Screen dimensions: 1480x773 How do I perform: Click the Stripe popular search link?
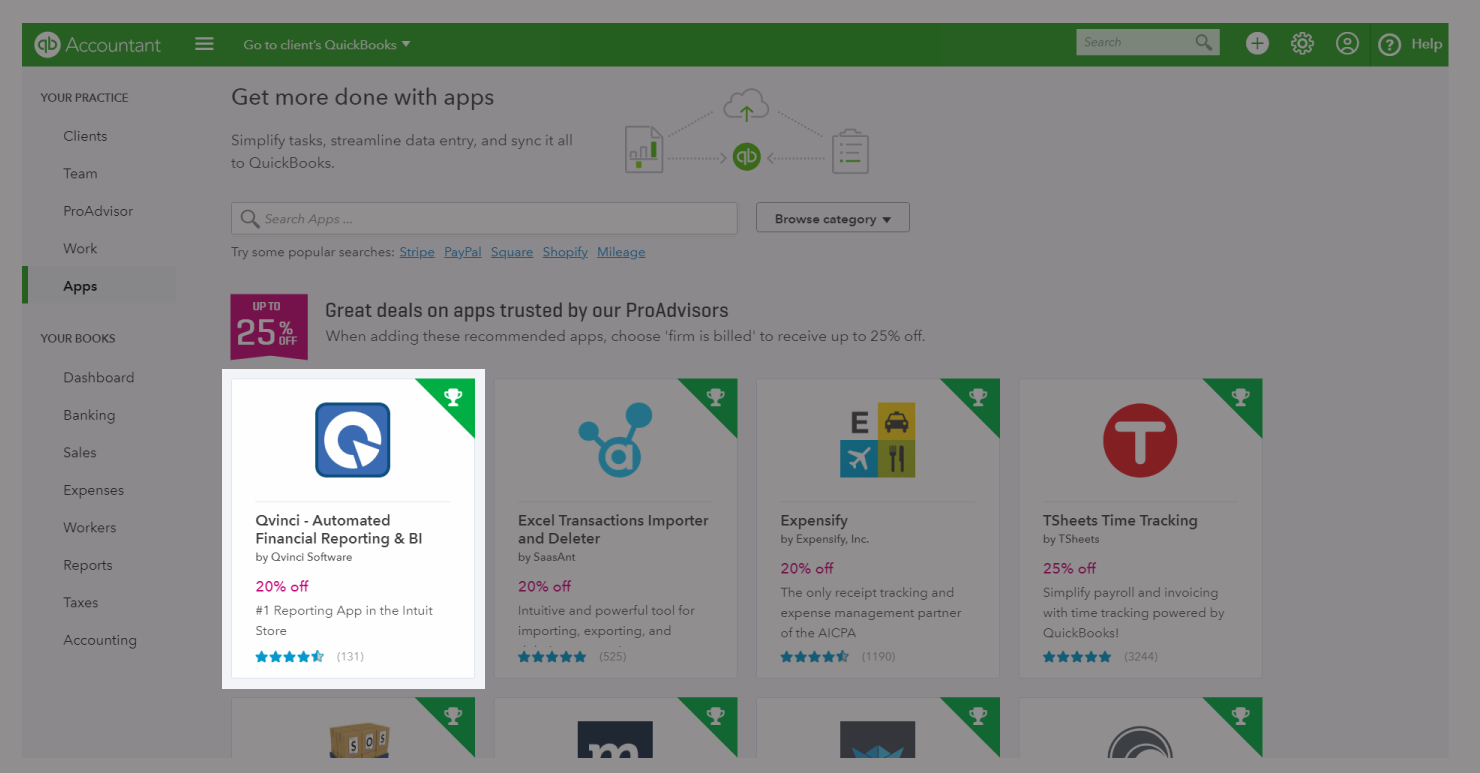[417, 252]
